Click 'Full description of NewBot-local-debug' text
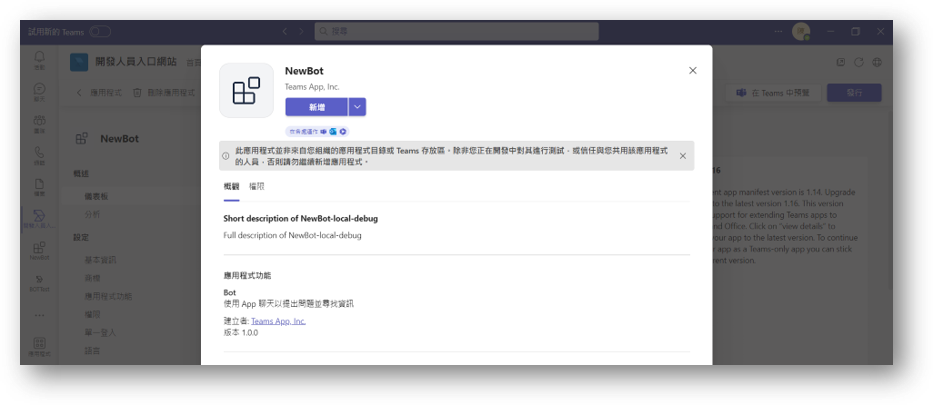Screen dimensions: 933x405 [292, 235]
